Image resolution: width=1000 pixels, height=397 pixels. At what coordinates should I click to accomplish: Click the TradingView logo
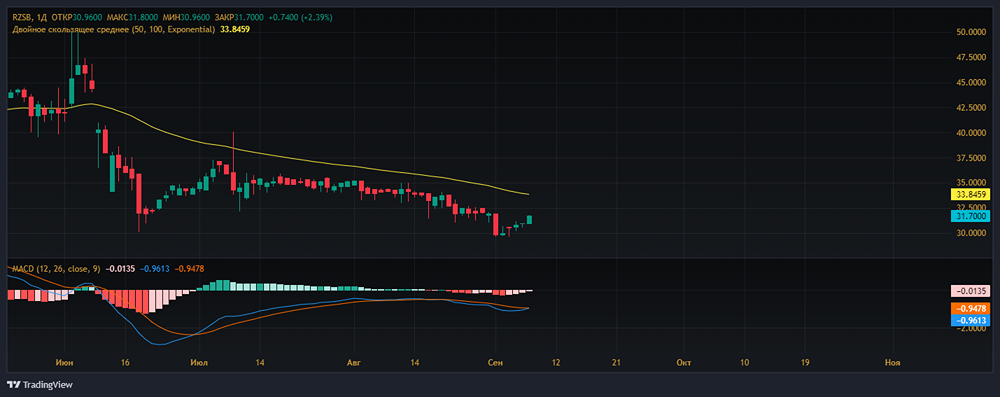40,385
